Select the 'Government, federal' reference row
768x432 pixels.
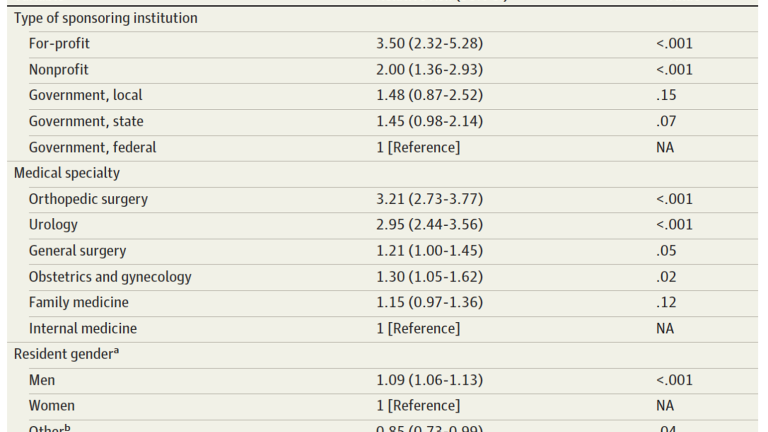pos(383,147)
